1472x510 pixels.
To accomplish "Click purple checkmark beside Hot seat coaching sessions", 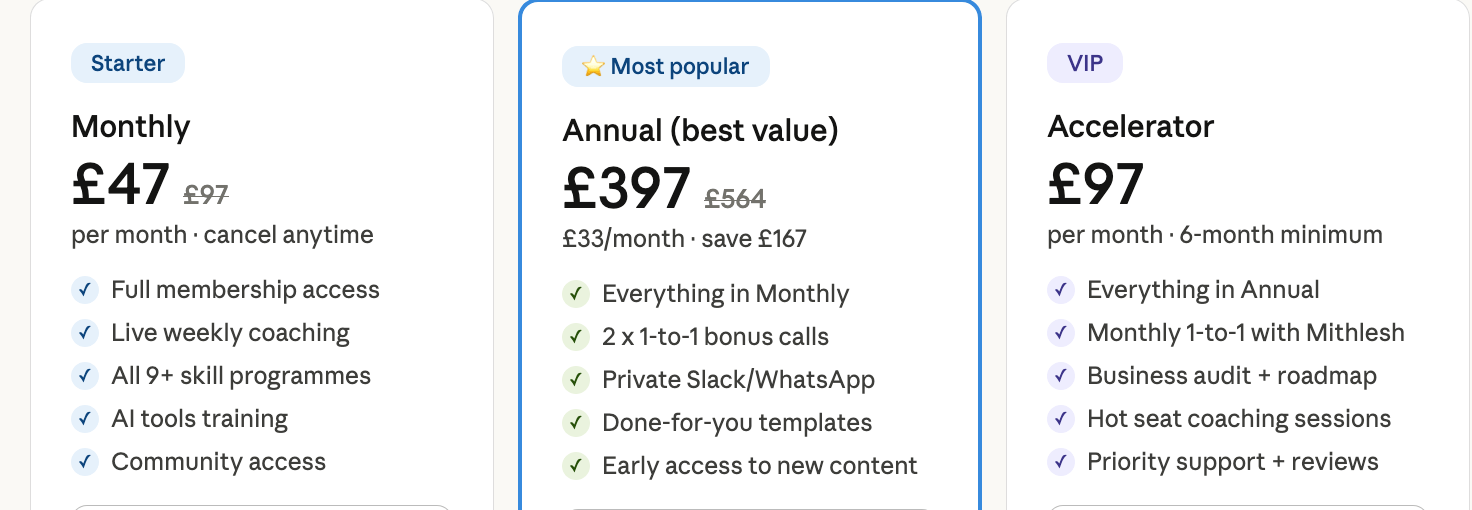I will (x=1060, y=419).
